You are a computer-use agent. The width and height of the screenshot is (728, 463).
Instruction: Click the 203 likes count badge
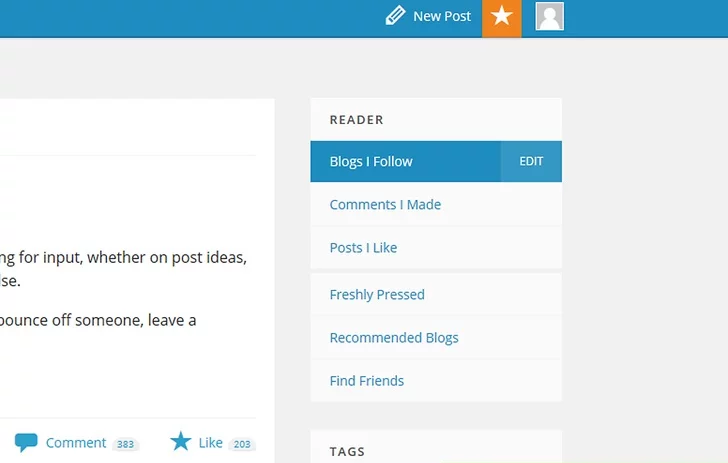[241, 444]
